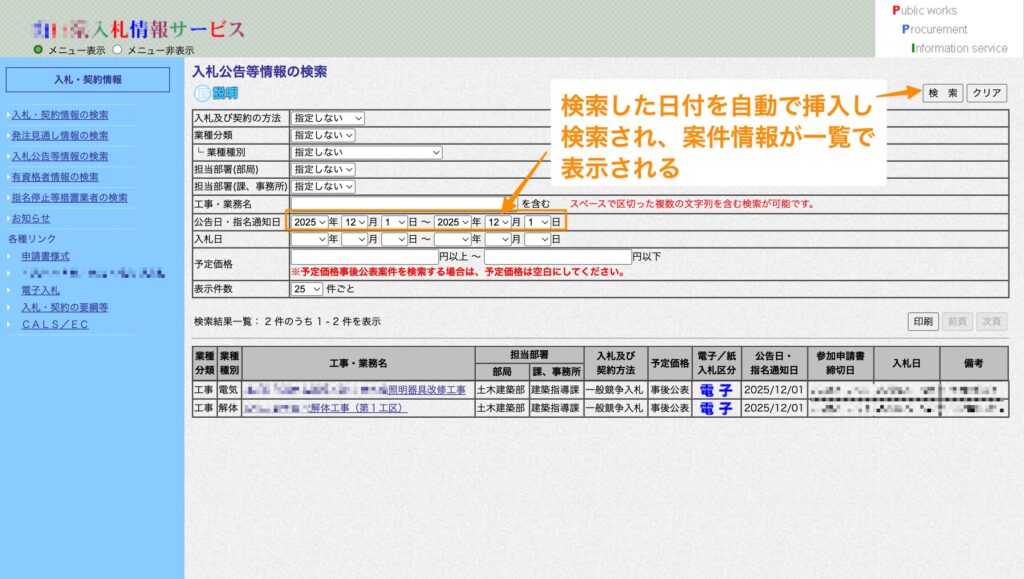The height and width of the screenshot is (579, 1024).
Task: Open the 電子入札 link under 各種リンク
Action: (41, 290)
